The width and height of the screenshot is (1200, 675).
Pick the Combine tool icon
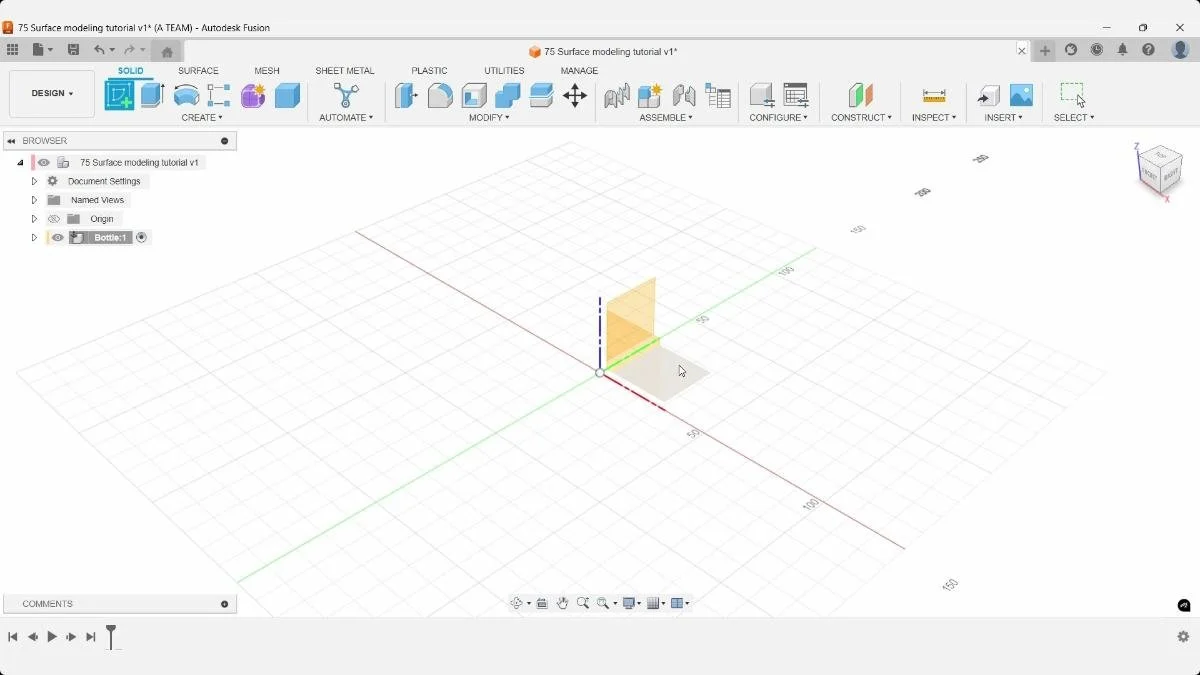tap(508, 95)
